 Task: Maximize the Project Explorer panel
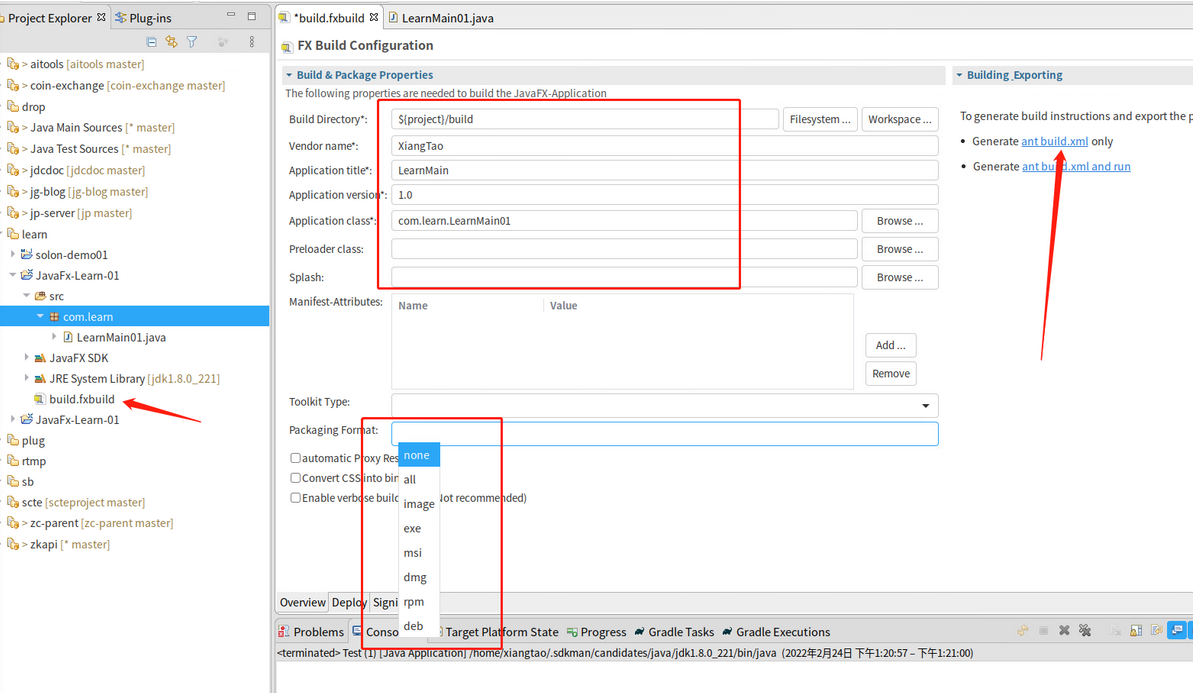[x=252, y=15]
